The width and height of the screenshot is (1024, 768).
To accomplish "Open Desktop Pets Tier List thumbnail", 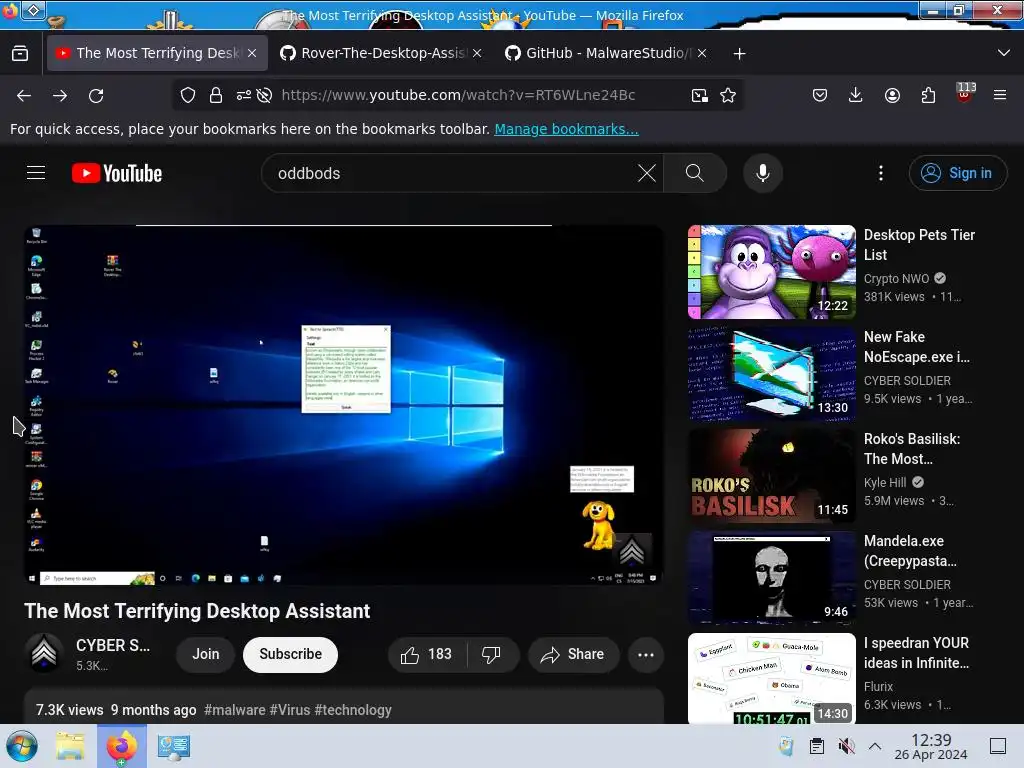I will [x=771, y=272].
